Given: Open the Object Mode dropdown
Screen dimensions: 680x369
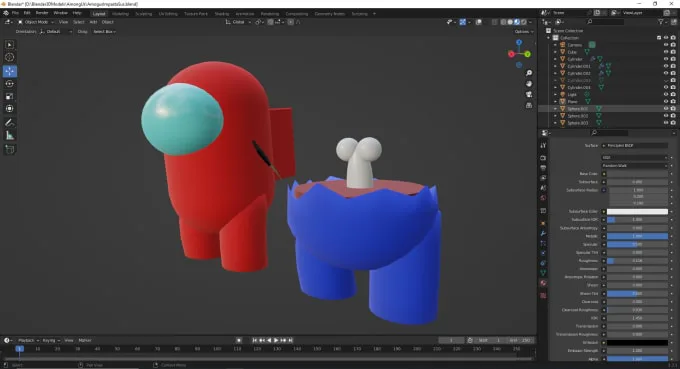Looking at the screenshot, I should tap(36, 22).
